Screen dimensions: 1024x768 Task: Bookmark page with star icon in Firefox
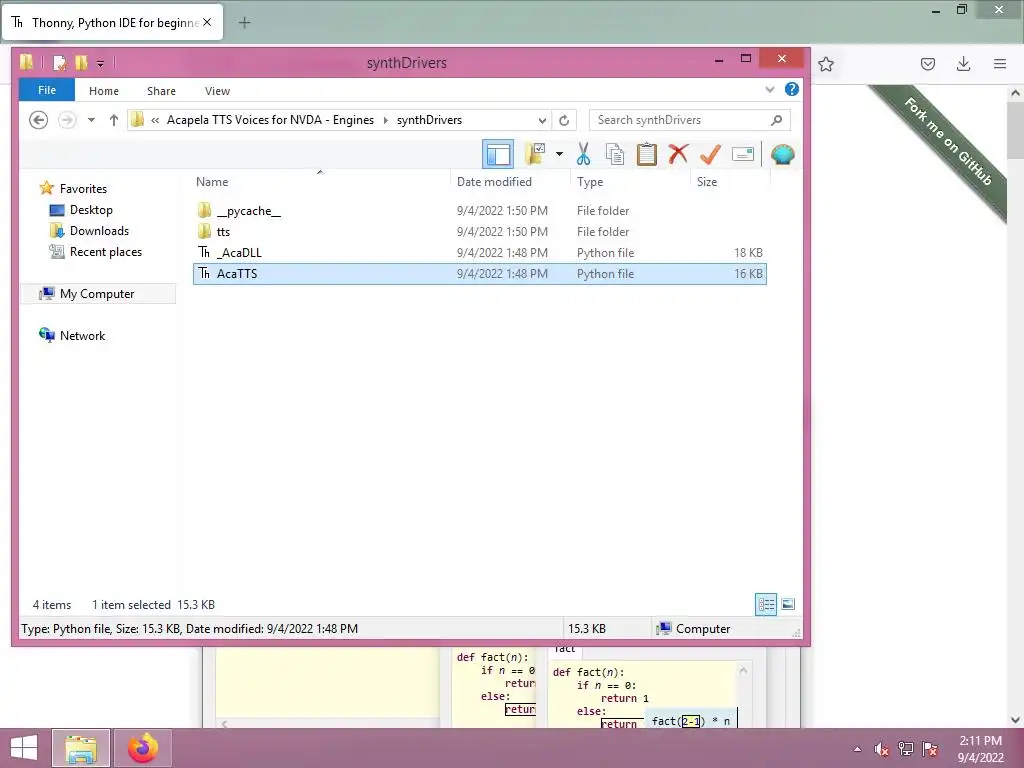coord(826,64)
